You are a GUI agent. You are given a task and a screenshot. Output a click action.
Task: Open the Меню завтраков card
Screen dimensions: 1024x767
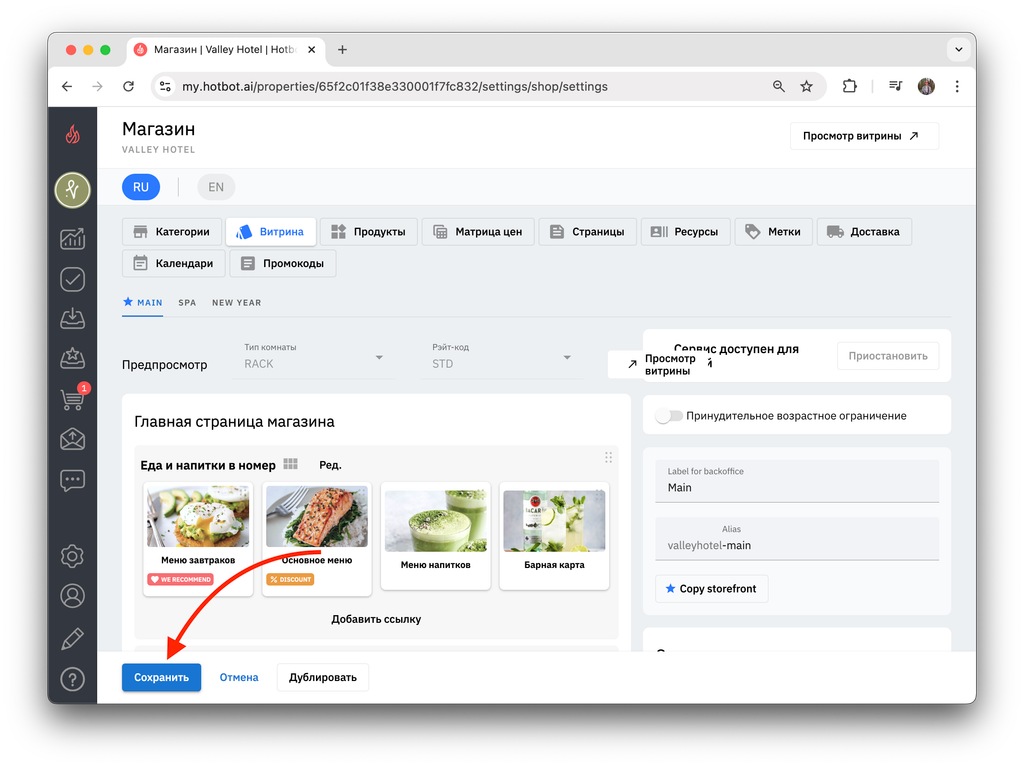[x=198, y=538]
